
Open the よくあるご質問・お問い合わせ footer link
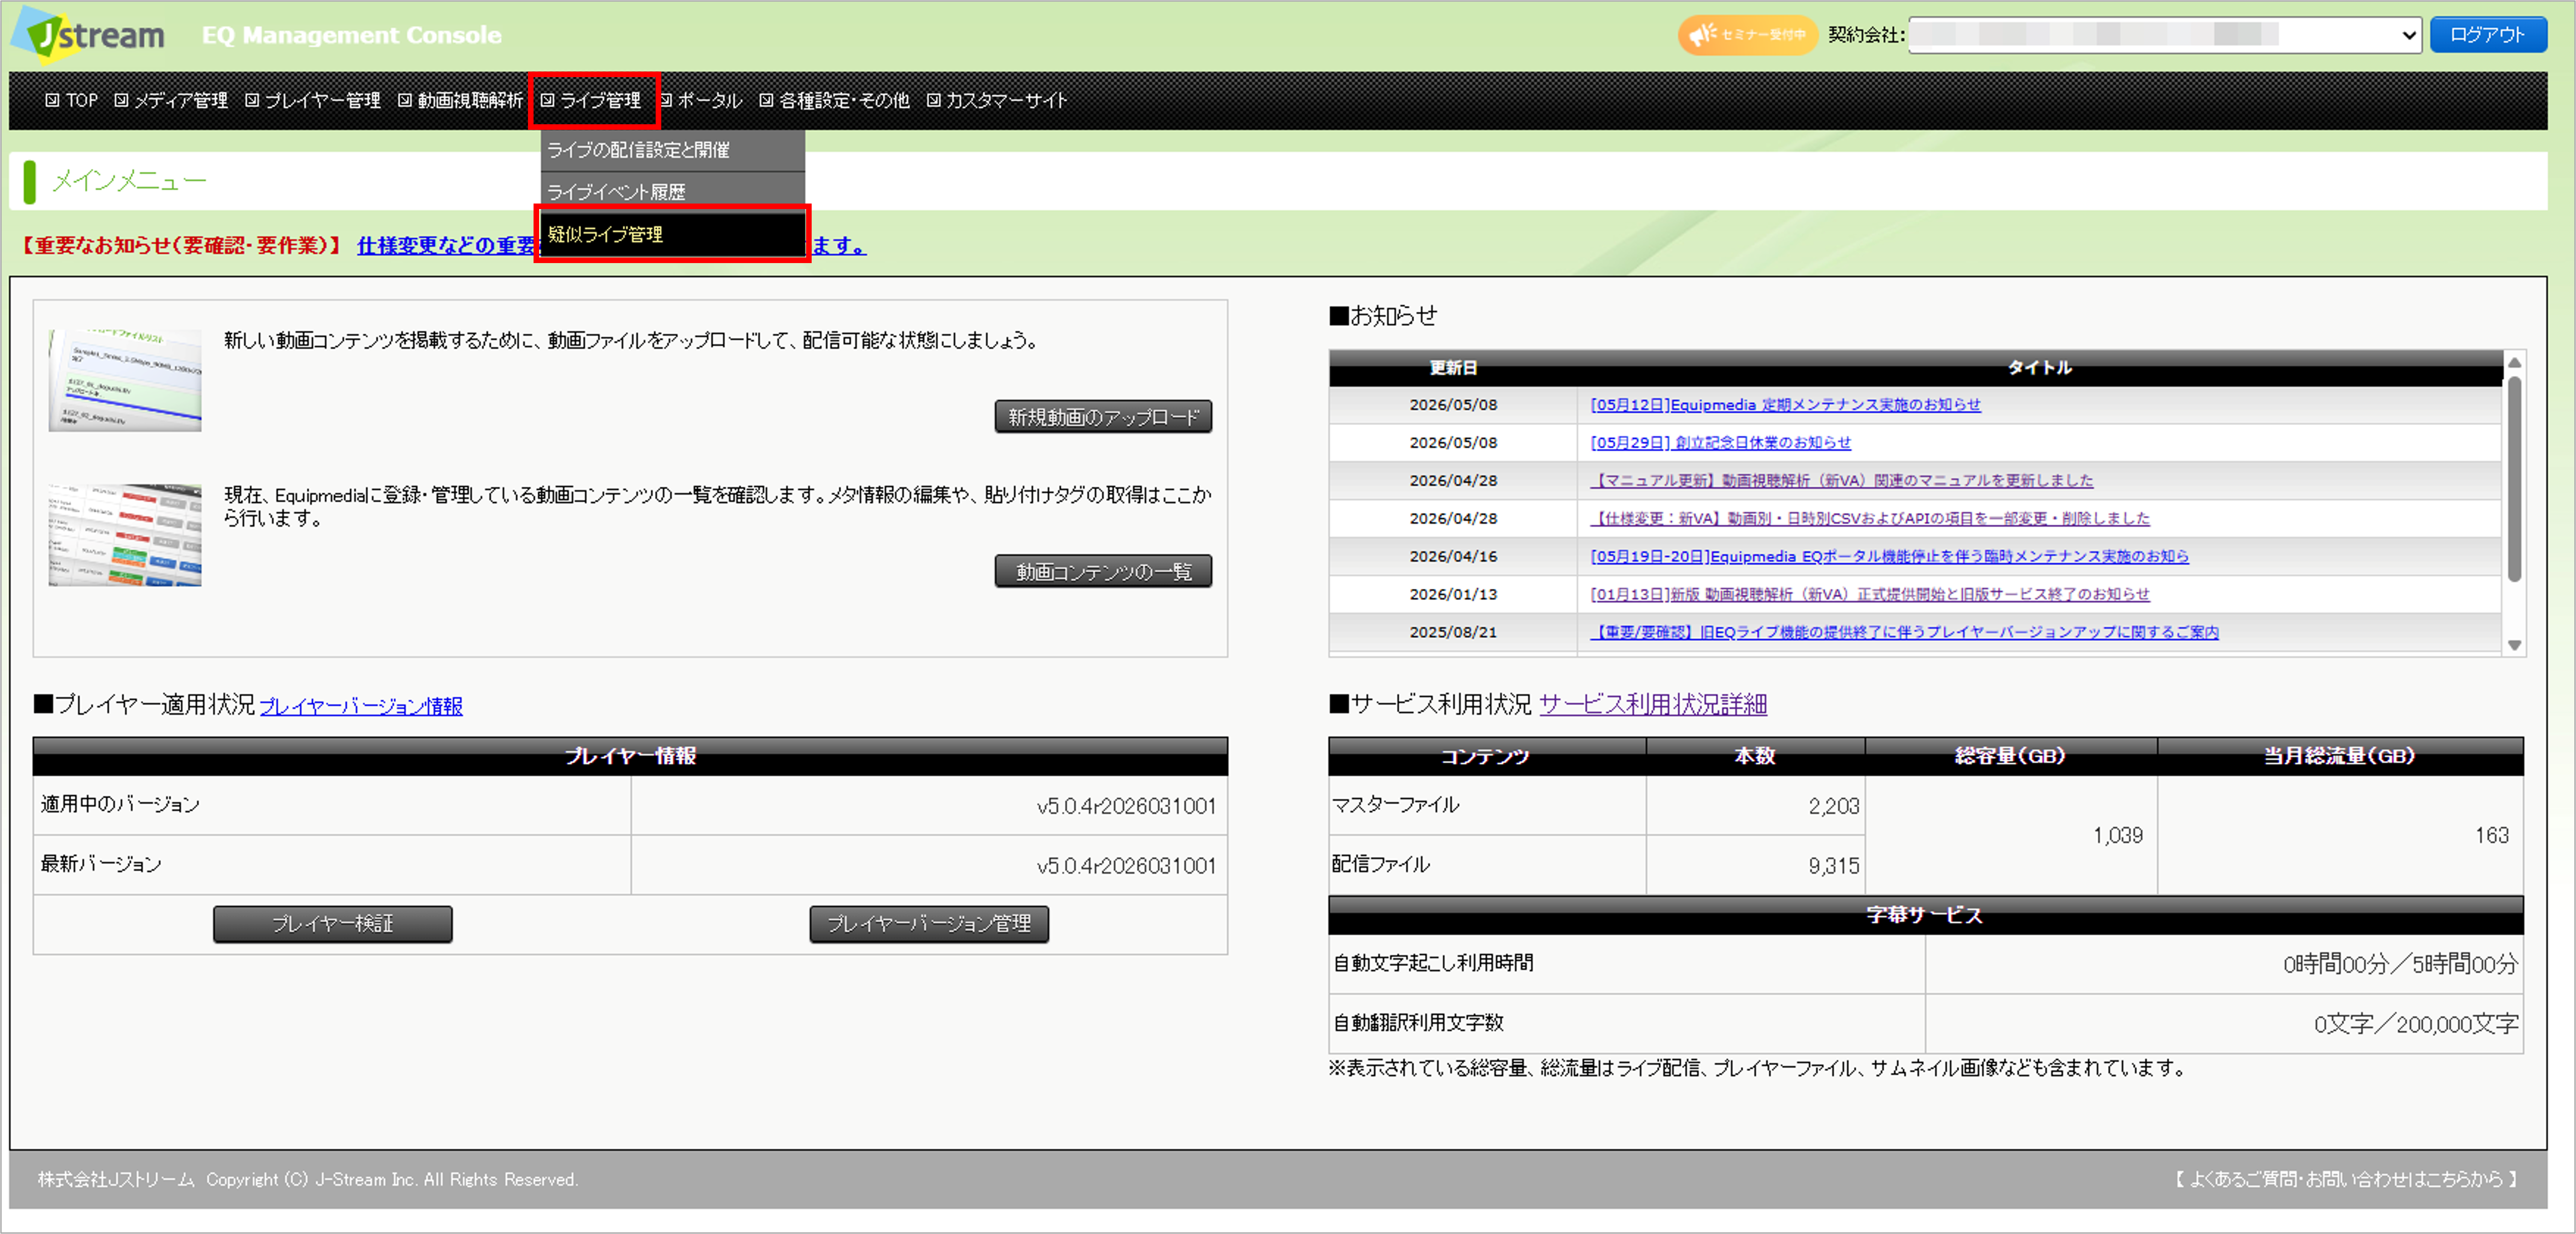point(2345,1180)
